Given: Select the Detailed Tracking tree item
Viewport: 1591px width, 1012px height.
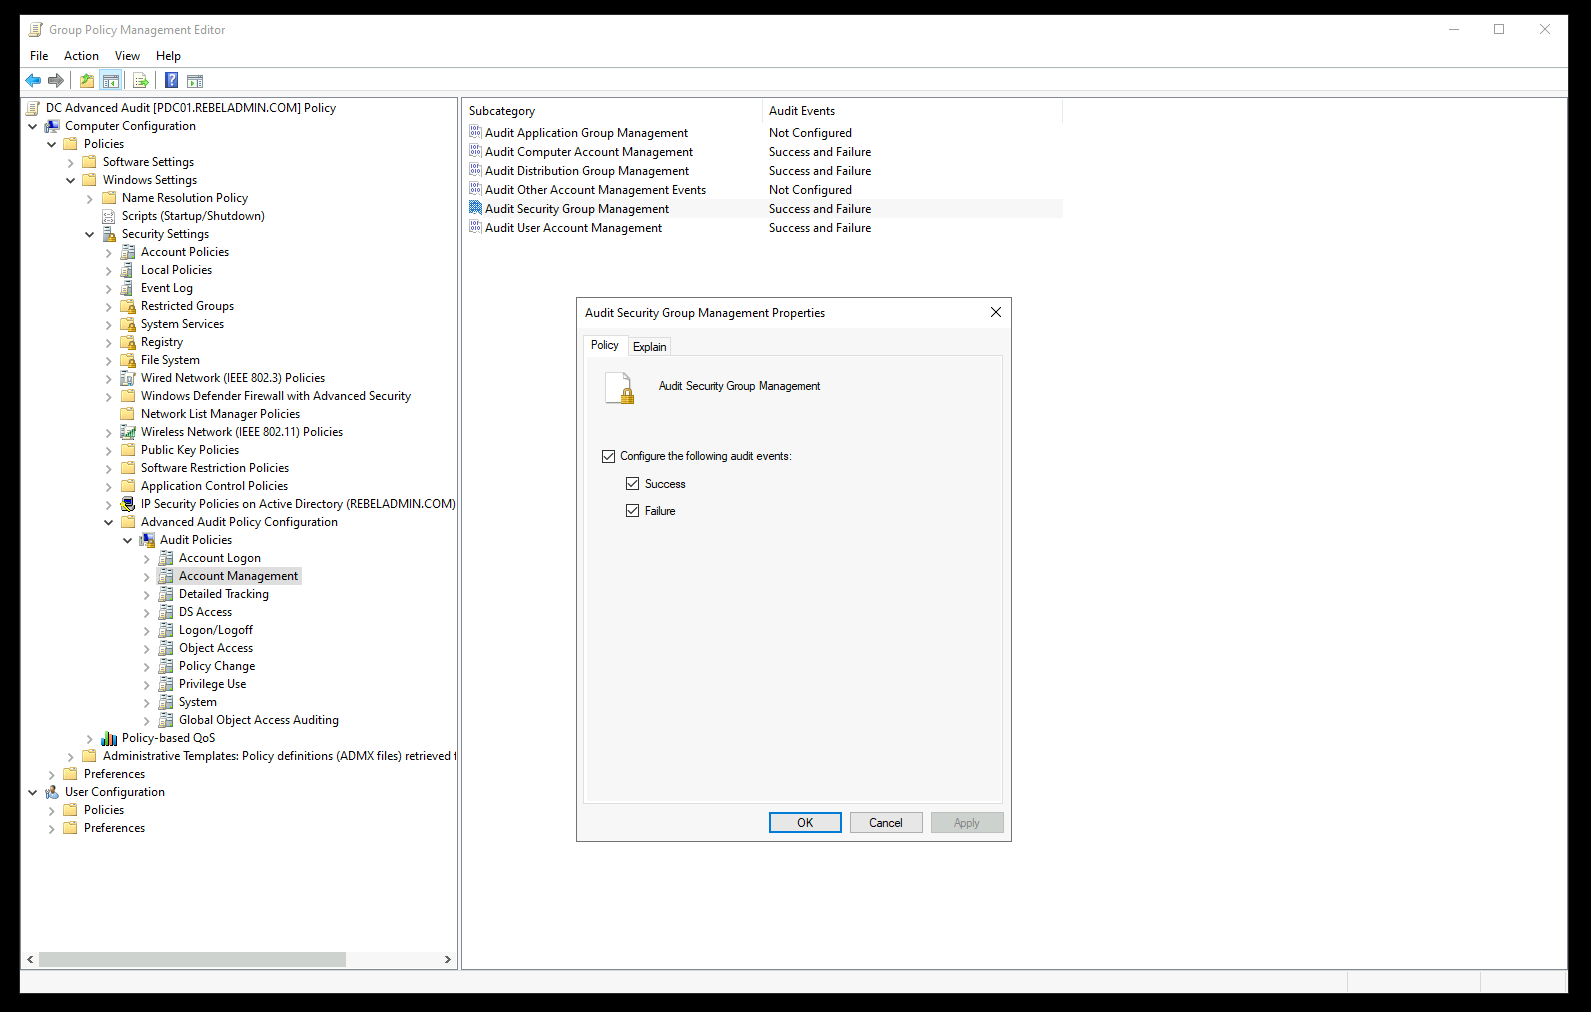Looking at the screenshot, I should point(224,594).
